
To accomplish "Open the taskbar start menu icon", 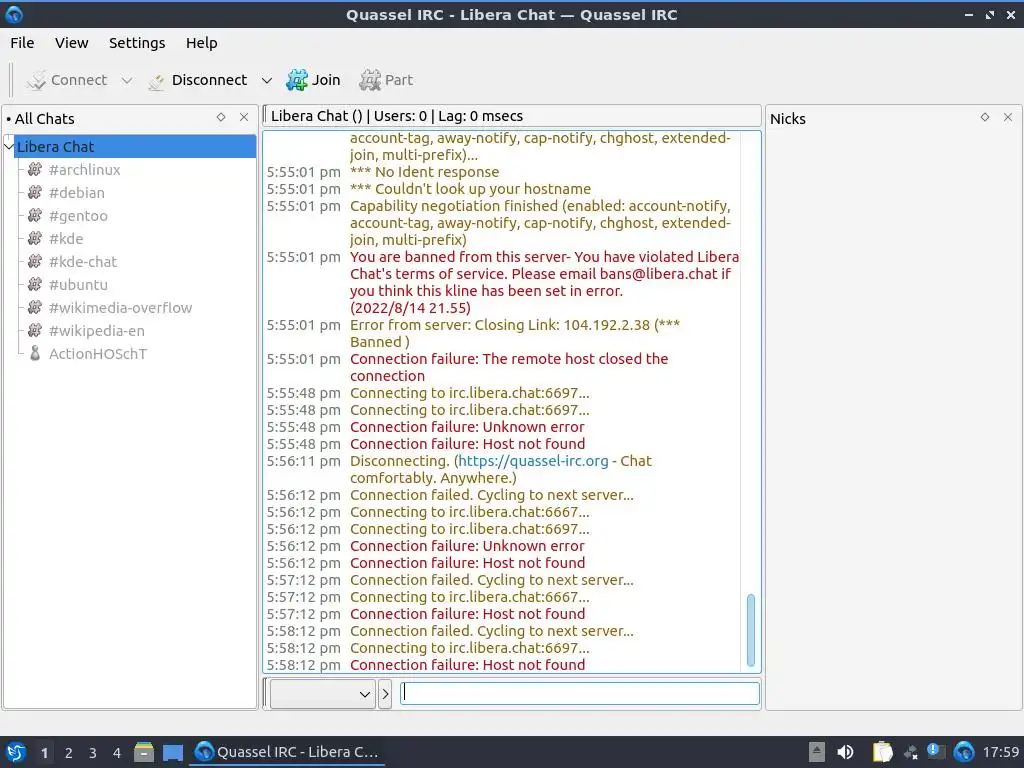I will point(14,752).
